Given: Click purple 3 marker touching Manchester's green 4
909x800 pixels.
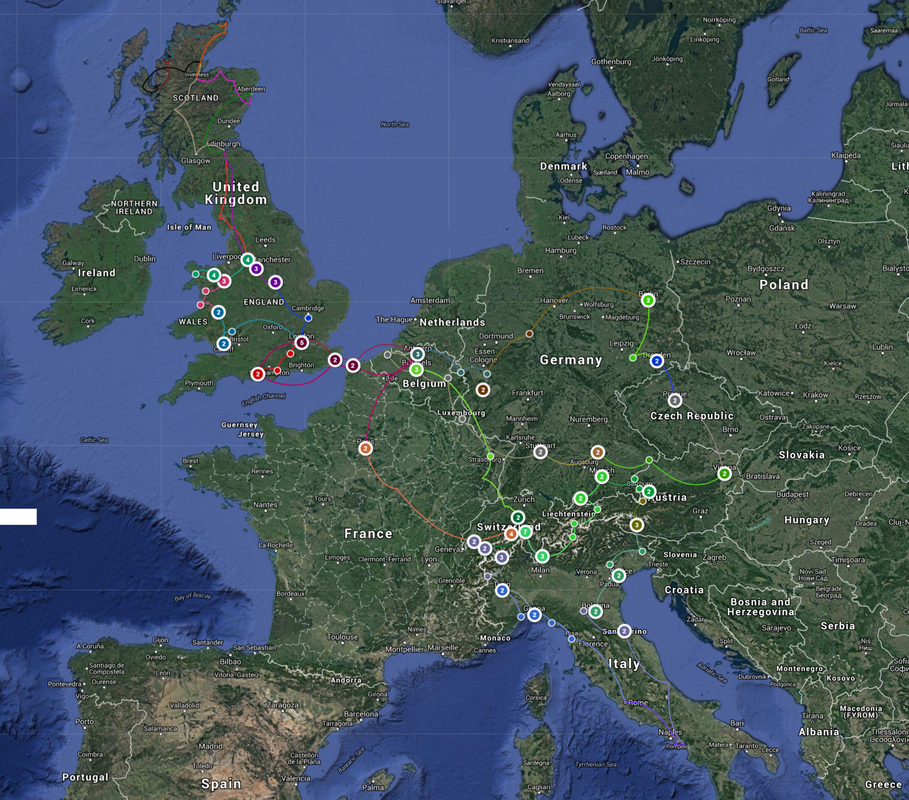Looking at the screenshot, I should [256, 269].
